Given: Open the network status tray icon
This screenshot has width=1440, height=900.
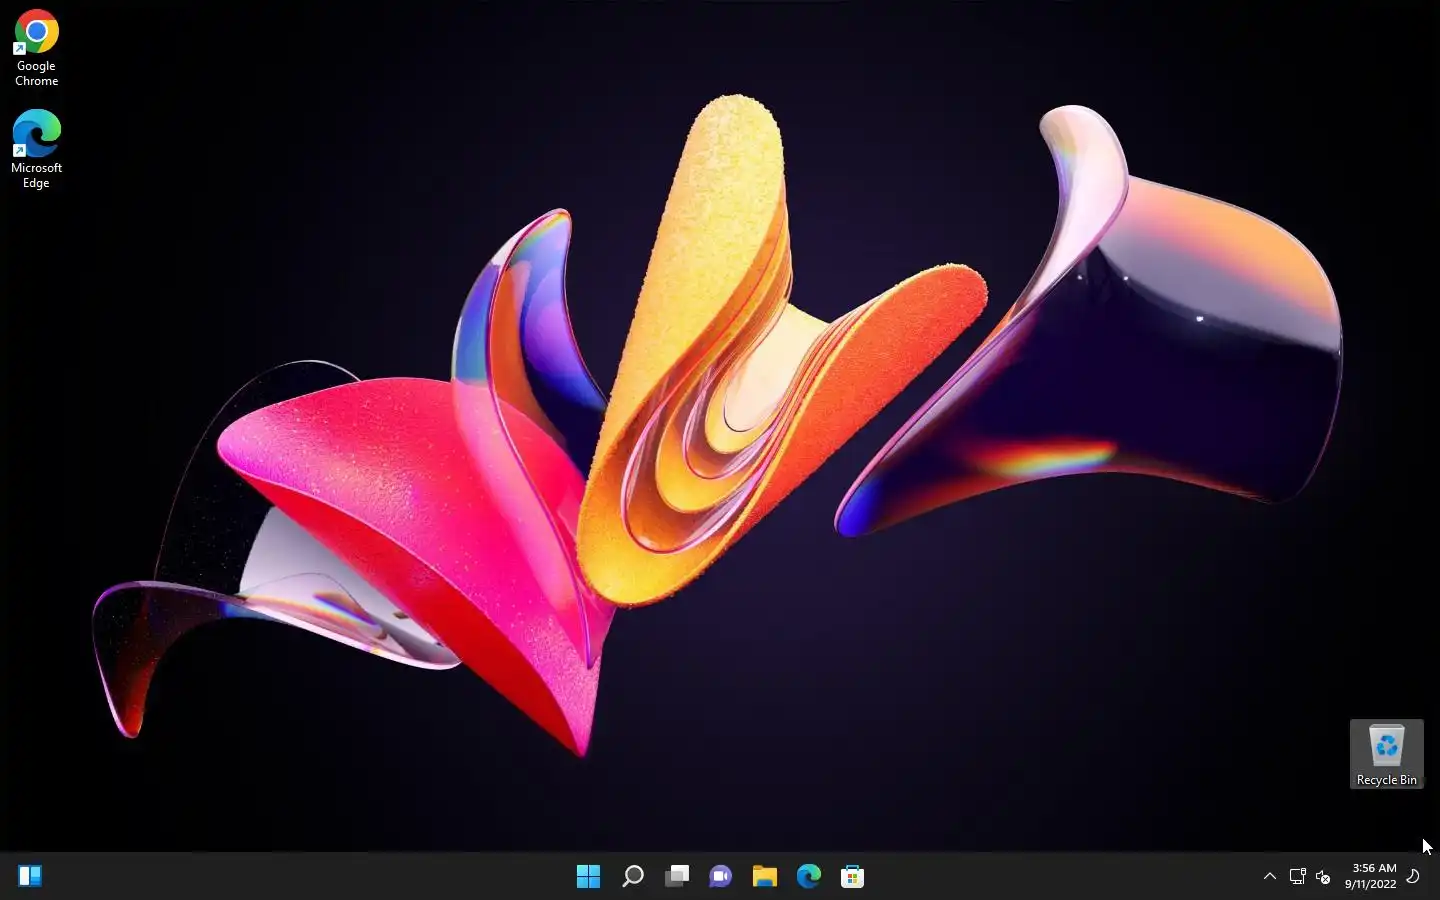Looking at the screenshot, I should [x=1297, y=876].
